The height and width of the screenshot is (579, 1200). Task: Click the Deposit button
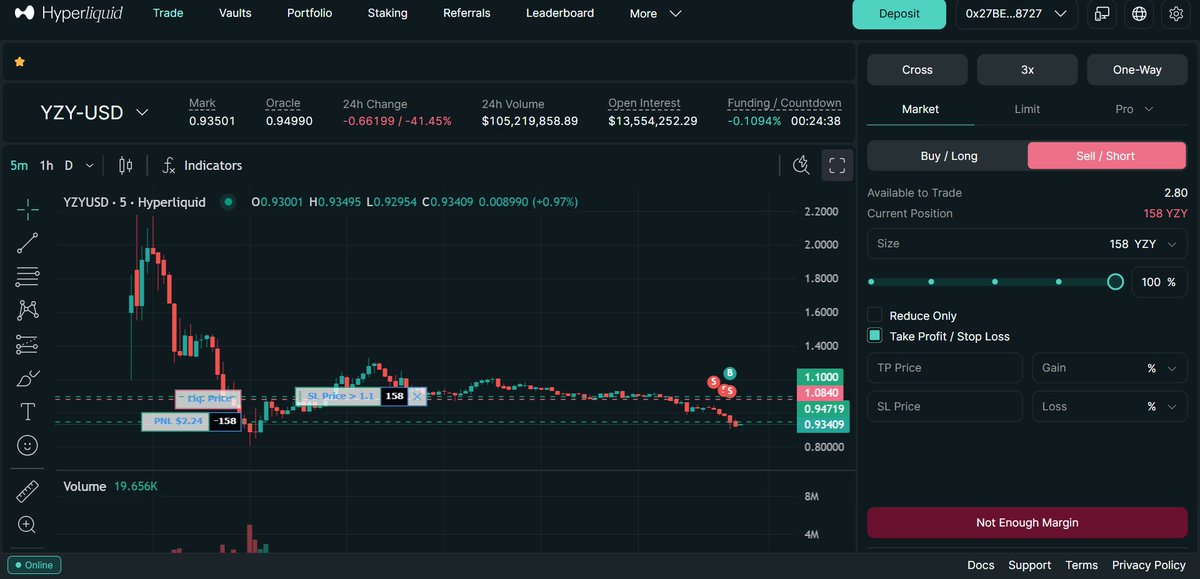click(x=898, y=15)
